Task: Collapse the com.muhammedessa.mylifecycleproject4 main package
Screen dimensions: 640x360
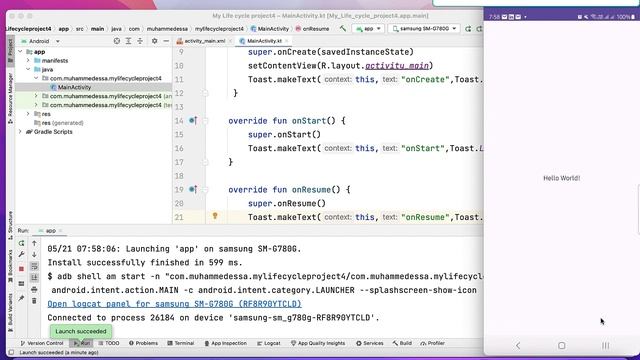Action: point(36,78)
